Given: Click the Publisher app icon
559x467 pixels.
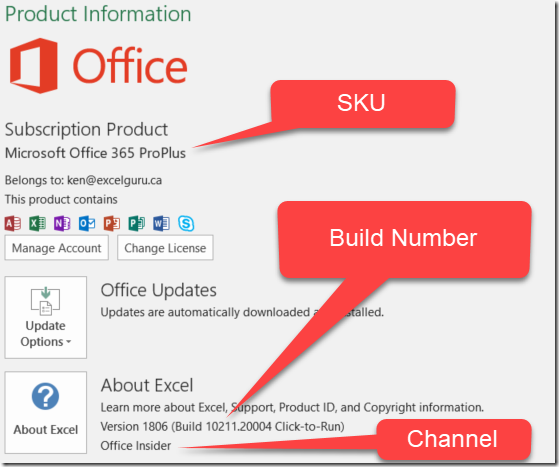Looking at the screenshot, I should (x=137, y=224).
